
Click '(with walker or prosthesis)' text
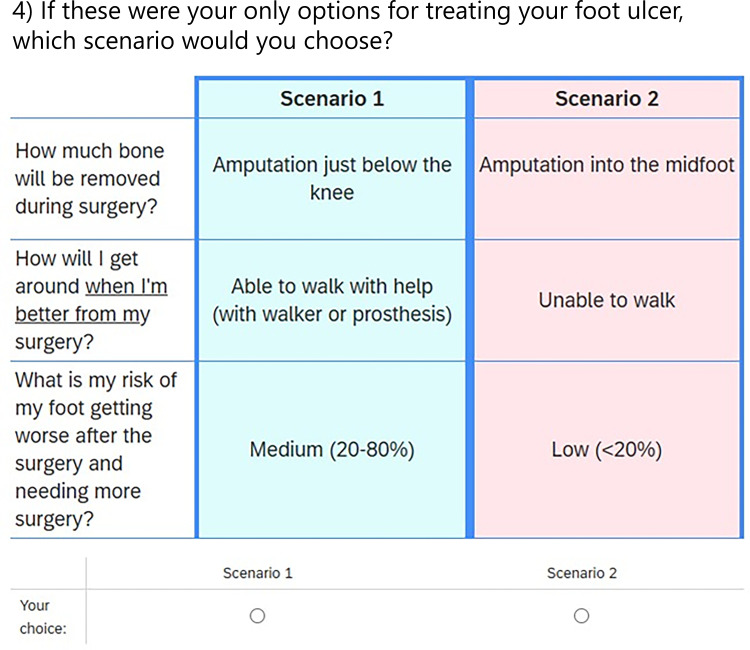[332, 314]
